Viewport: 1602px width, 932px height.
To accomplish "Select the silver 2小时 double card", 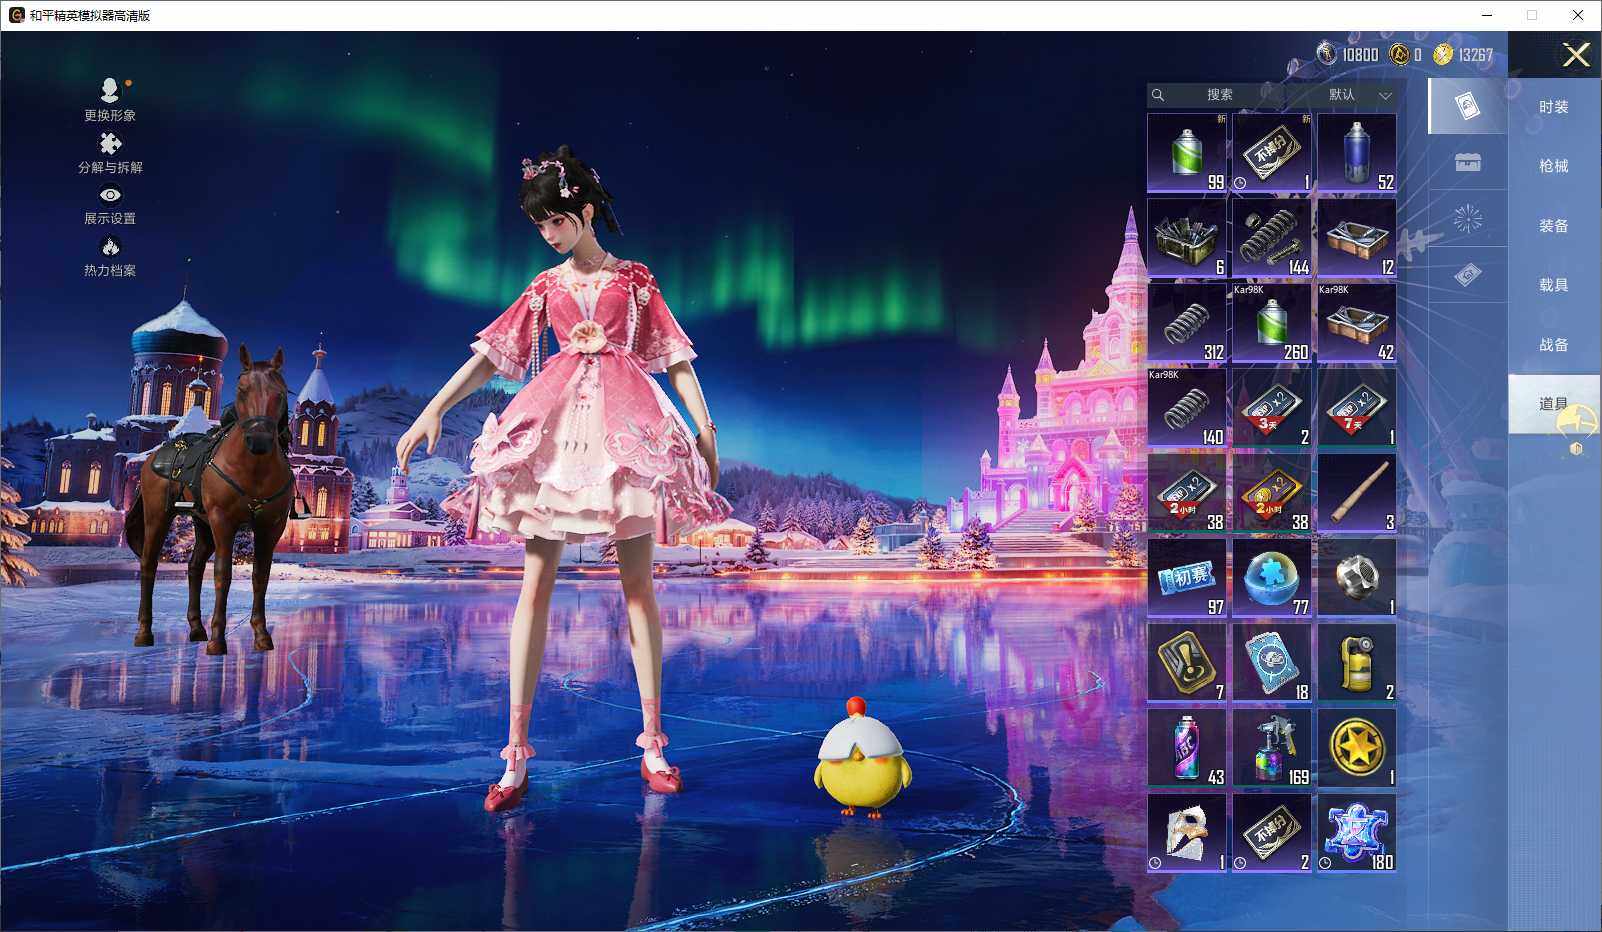I will click(1187, 492).
